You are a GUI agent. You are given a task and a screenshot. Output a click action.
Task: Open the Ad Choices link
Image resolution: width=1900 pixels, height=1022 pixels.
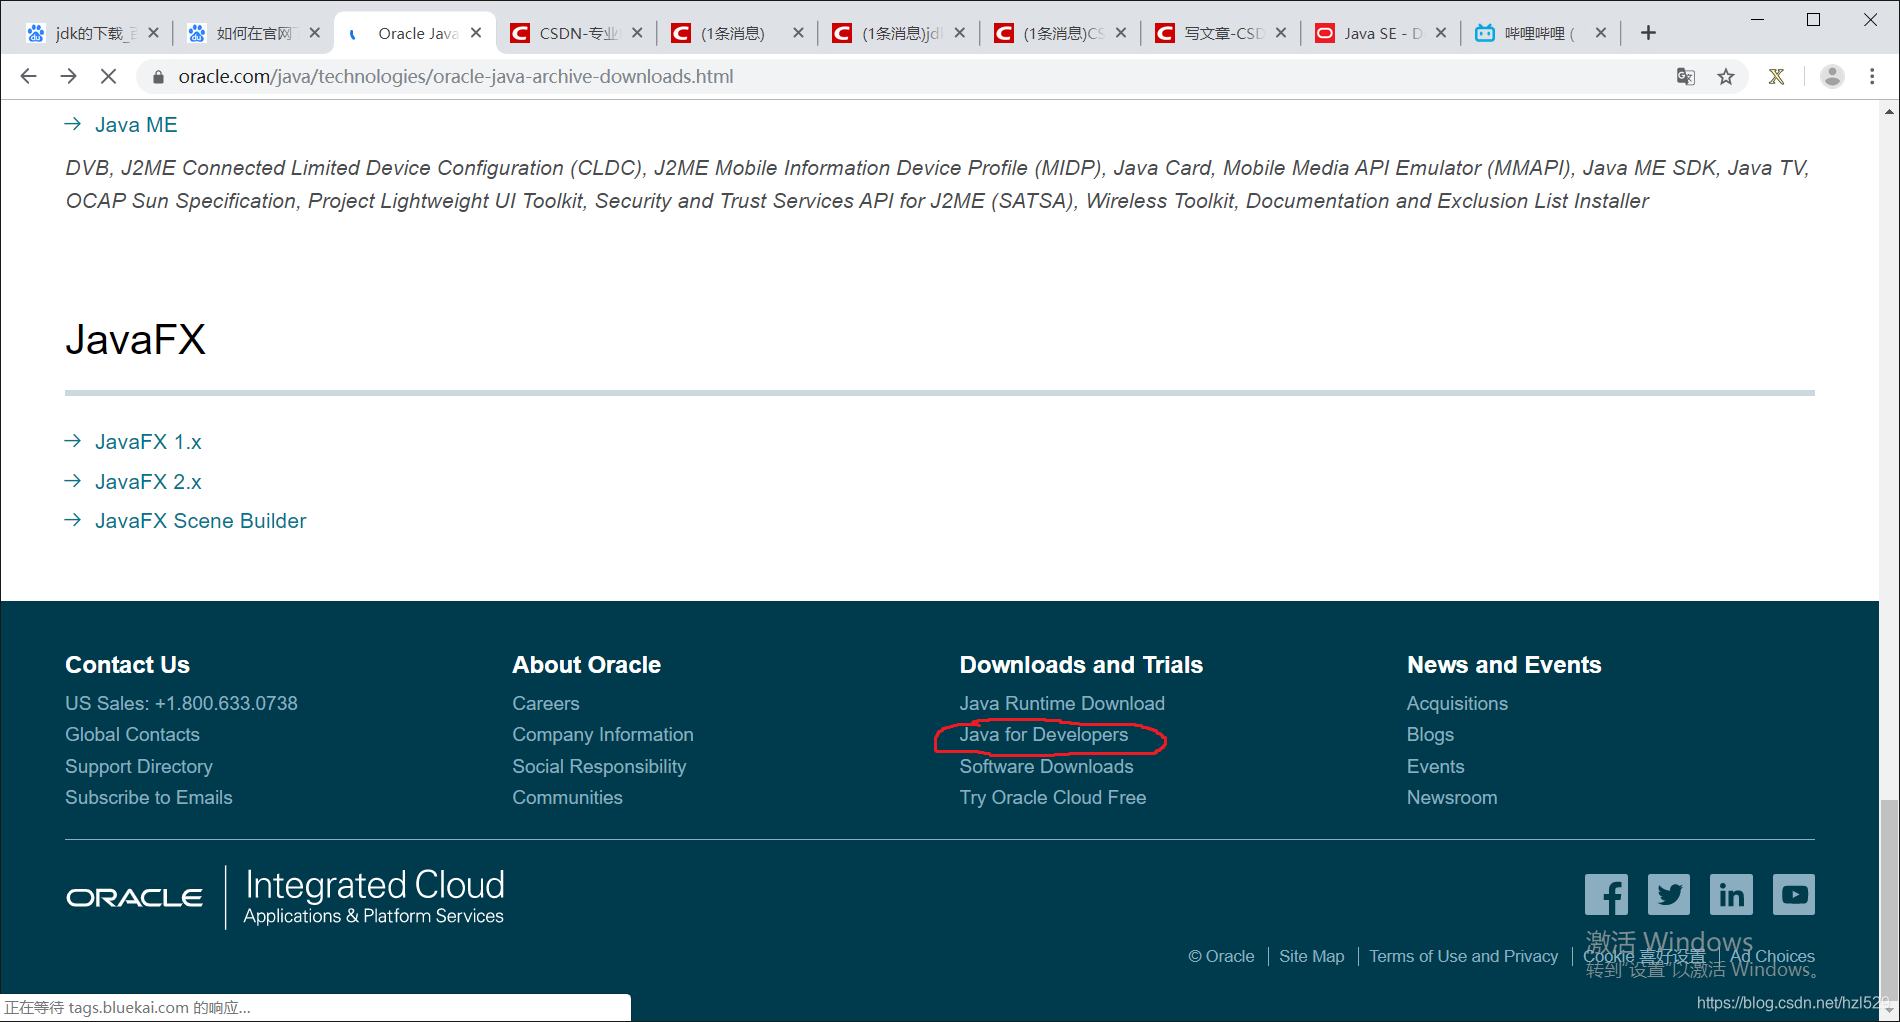[1772, 956]
